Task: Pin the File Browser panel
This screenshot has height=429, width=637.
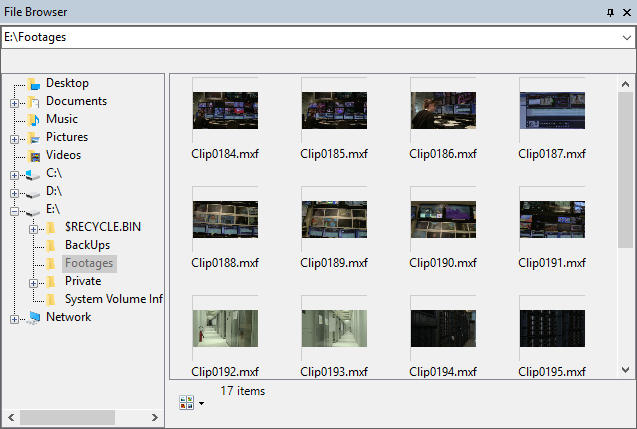Action: pos(610,11)
